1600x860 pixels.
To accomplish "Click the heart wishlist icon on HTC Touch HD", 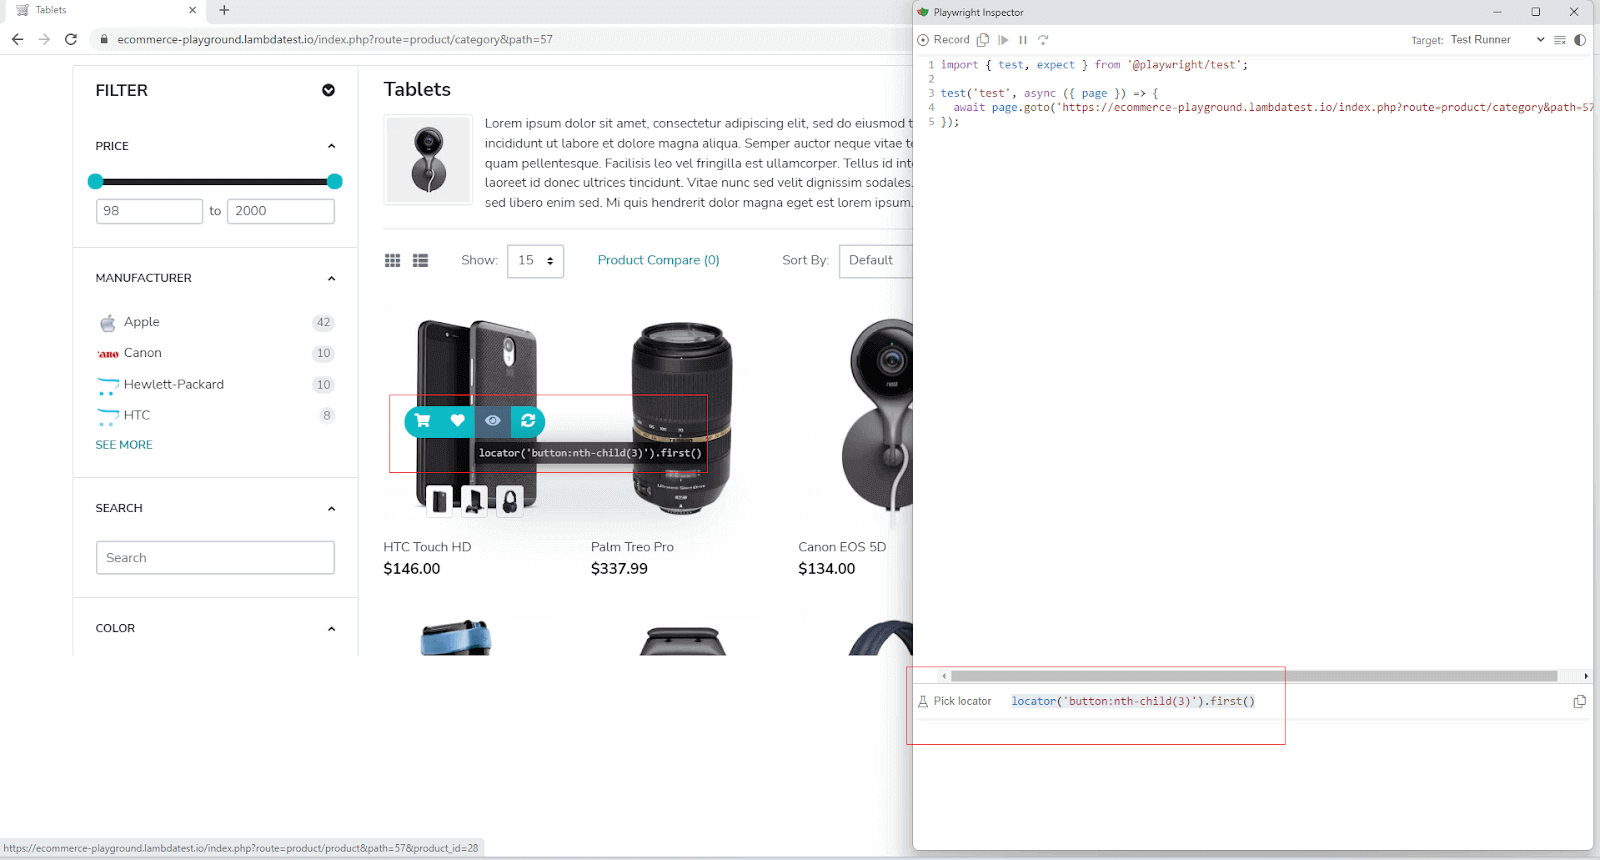I will click(457, 421).
